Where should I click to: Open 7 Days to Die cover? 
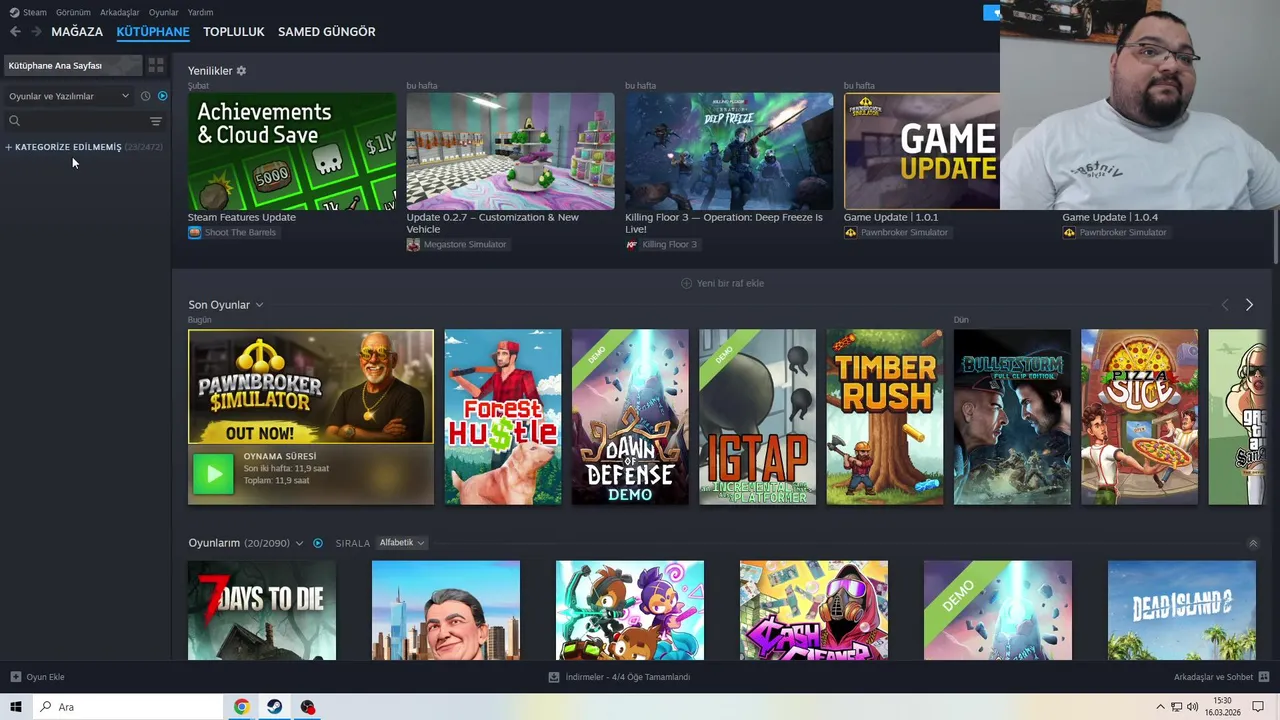pos(262,610)
